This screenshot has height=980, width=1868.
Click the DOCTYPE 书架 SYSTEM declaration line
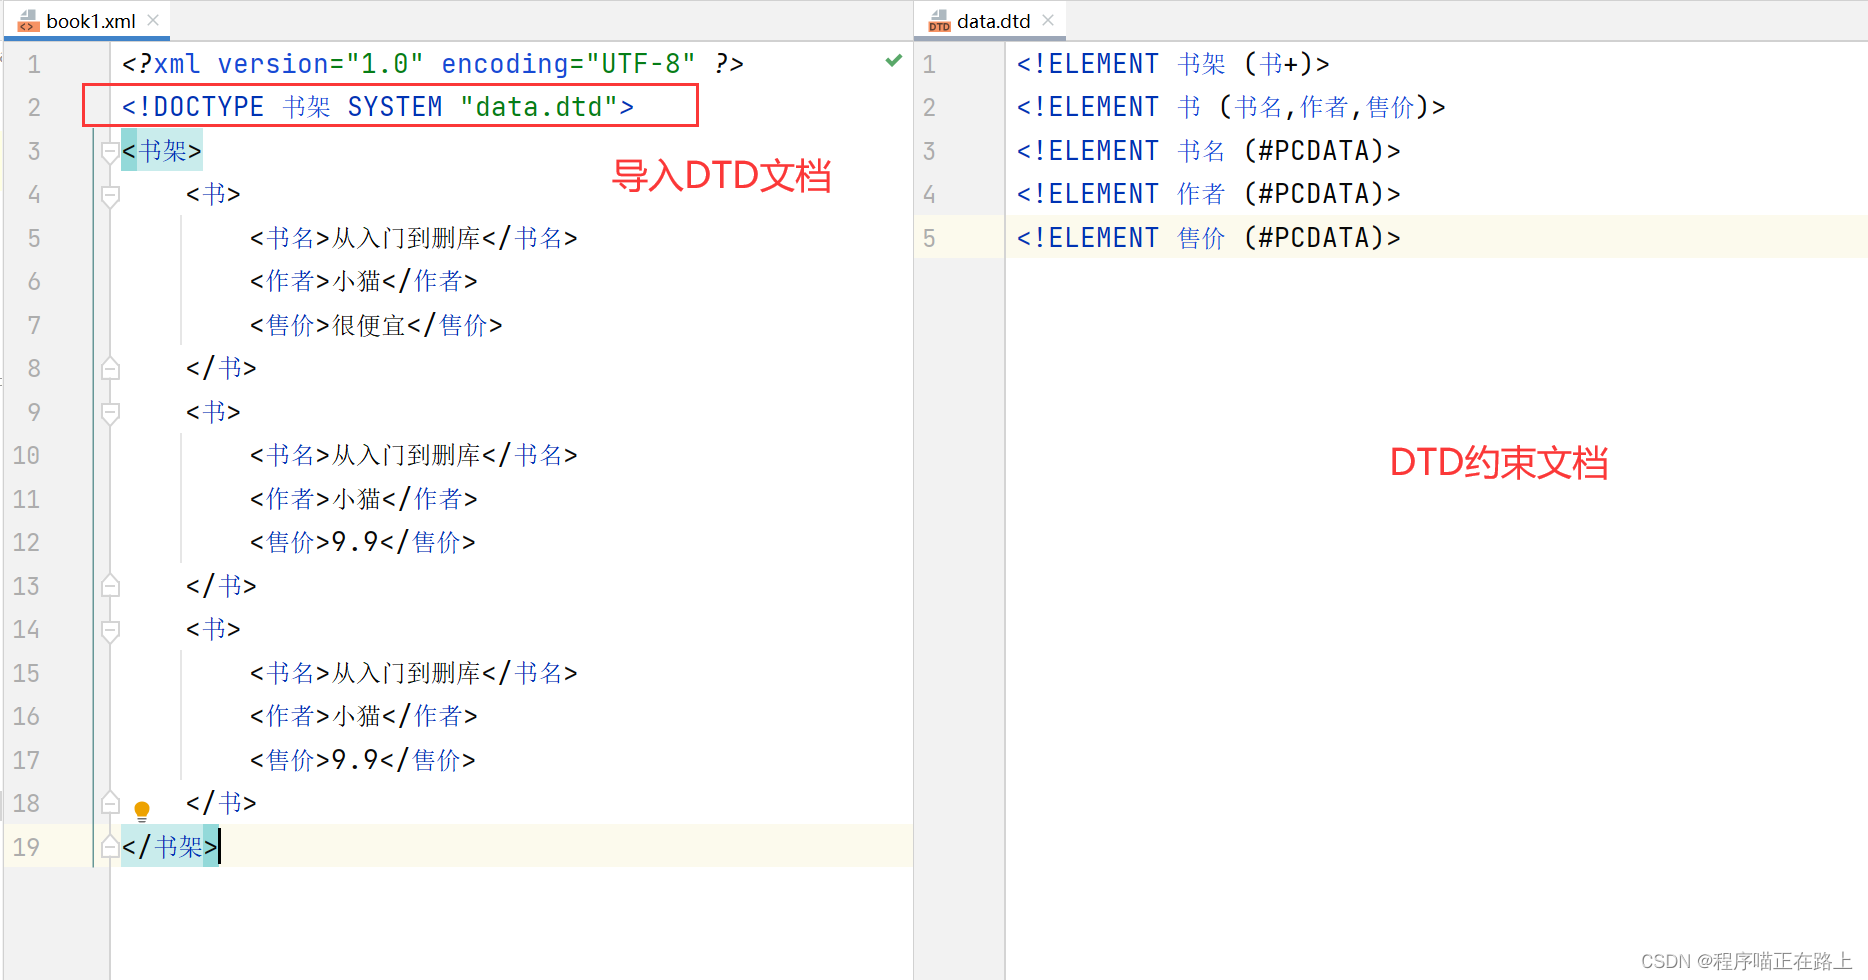coord(378,107)
